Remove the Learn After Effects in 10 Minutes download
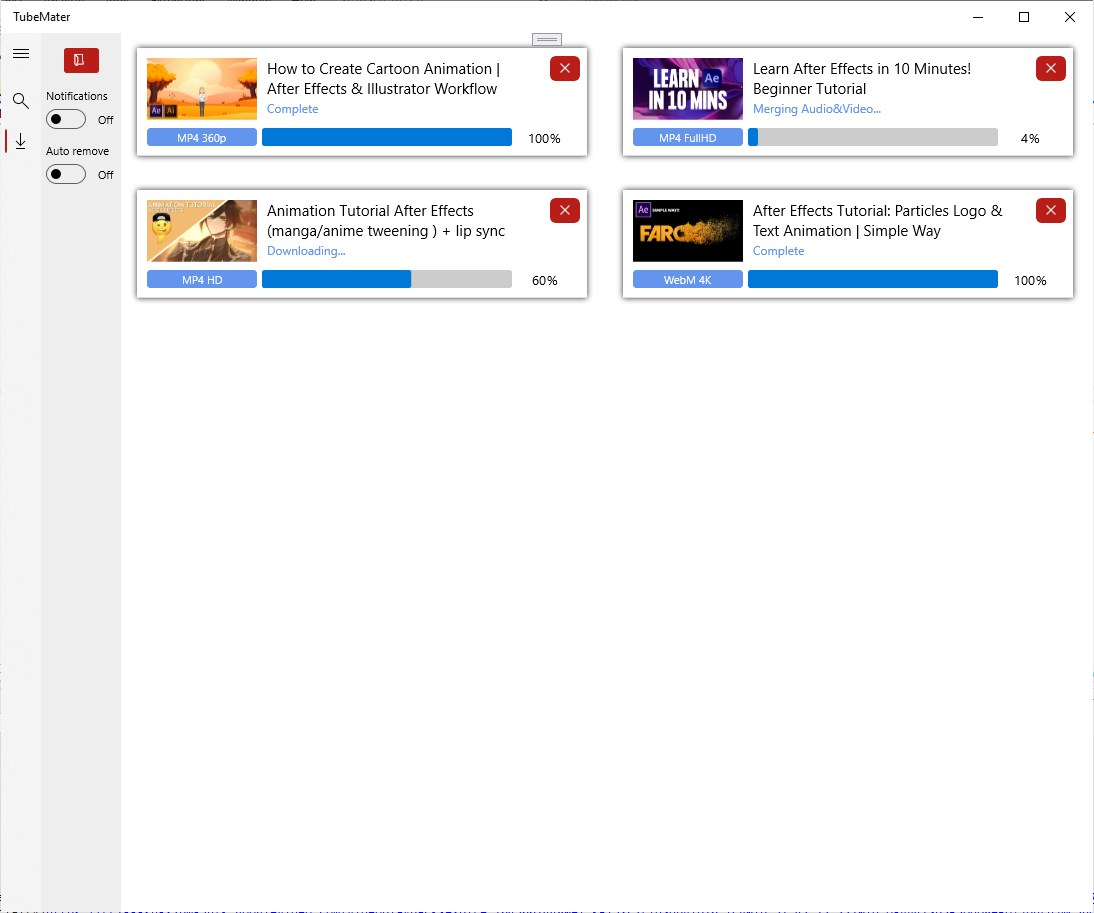Screen dimensions: 1094x913 (x=1050, y=68)
